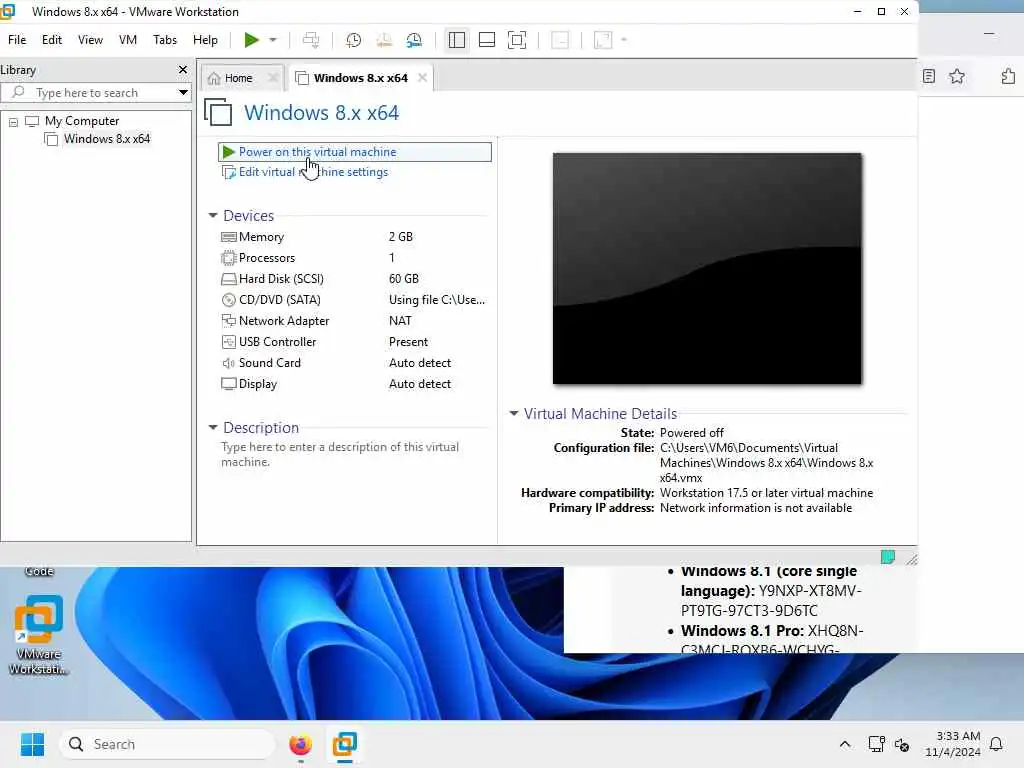Collapse the Devices section
Image resolution: width=1024 pixels, height=768 pixels.
(213, 216)
